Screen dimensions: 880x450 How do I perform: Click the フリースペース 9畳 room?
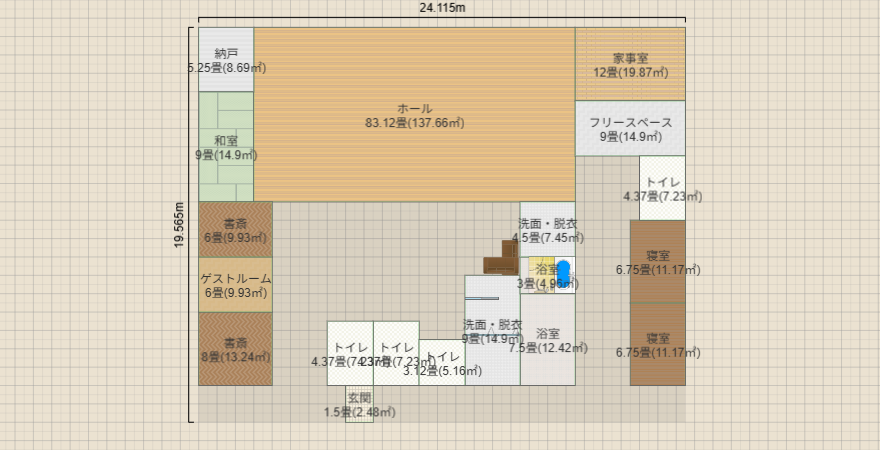coord(630,128)
